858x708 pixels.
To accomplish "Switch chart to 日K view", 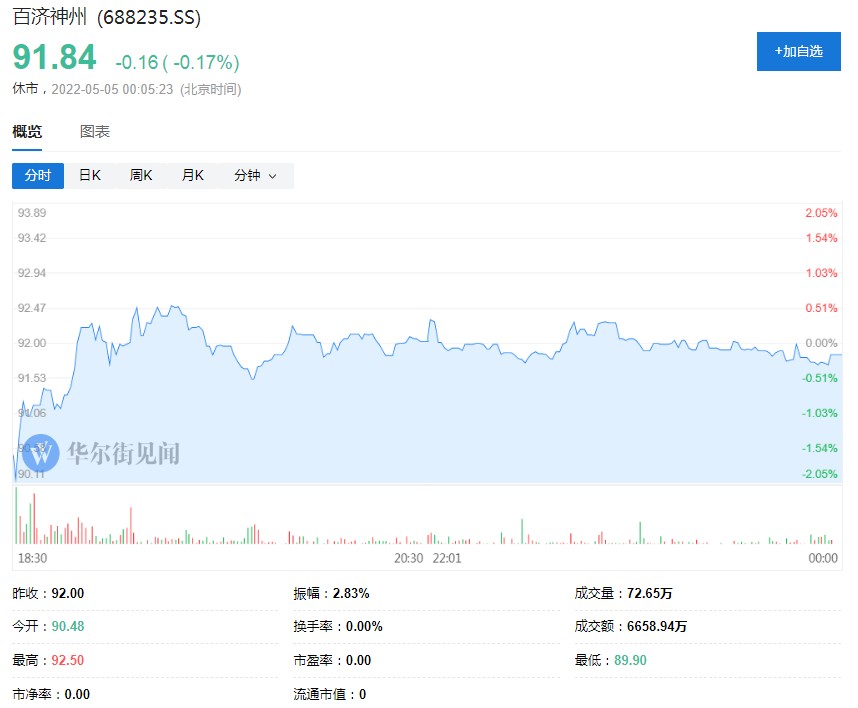I will tap(90, 175).
